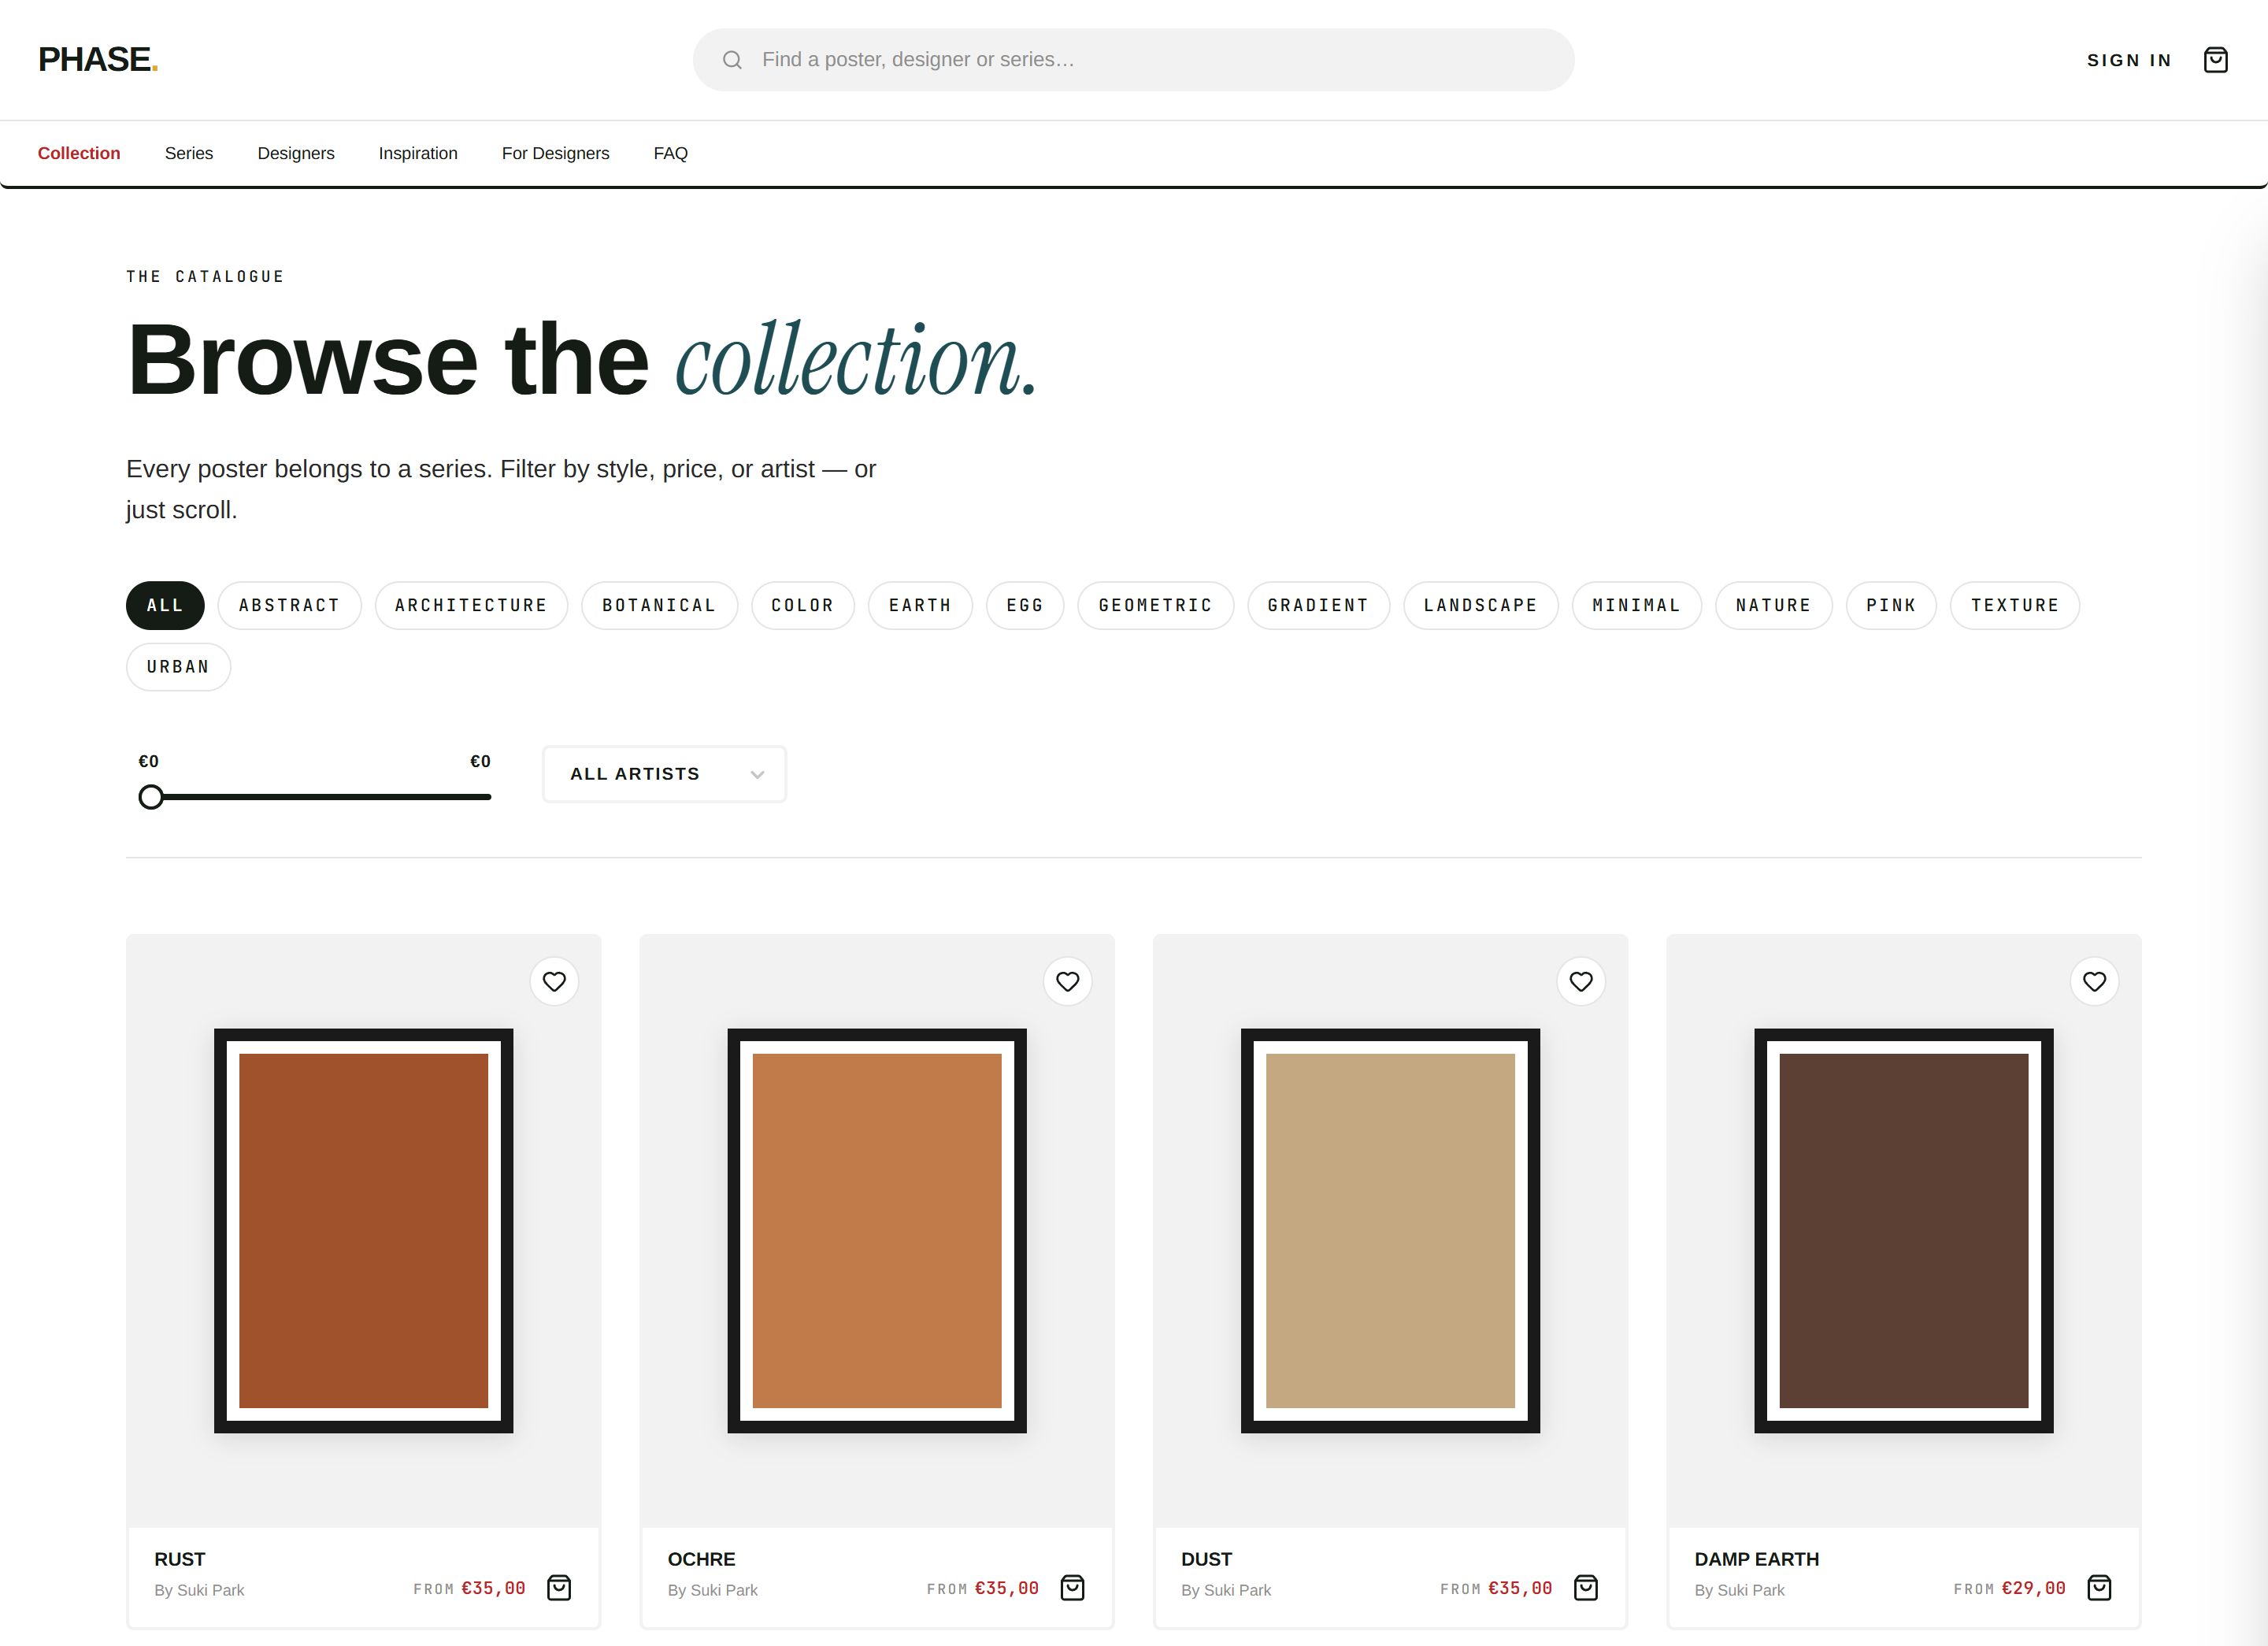Screen dimensions: 2268x1646
Task: Open the All Artists dropdown
Action: coord(664,774)
